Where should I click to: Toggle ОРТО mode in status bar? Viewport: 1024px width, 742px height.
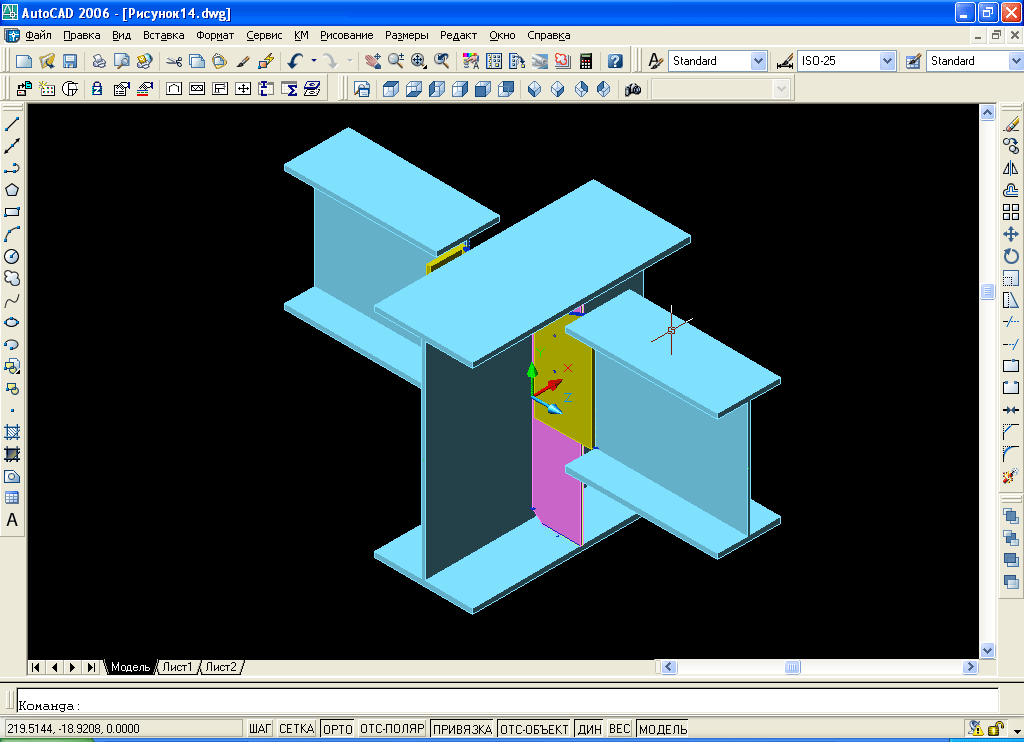pos(338,729)
